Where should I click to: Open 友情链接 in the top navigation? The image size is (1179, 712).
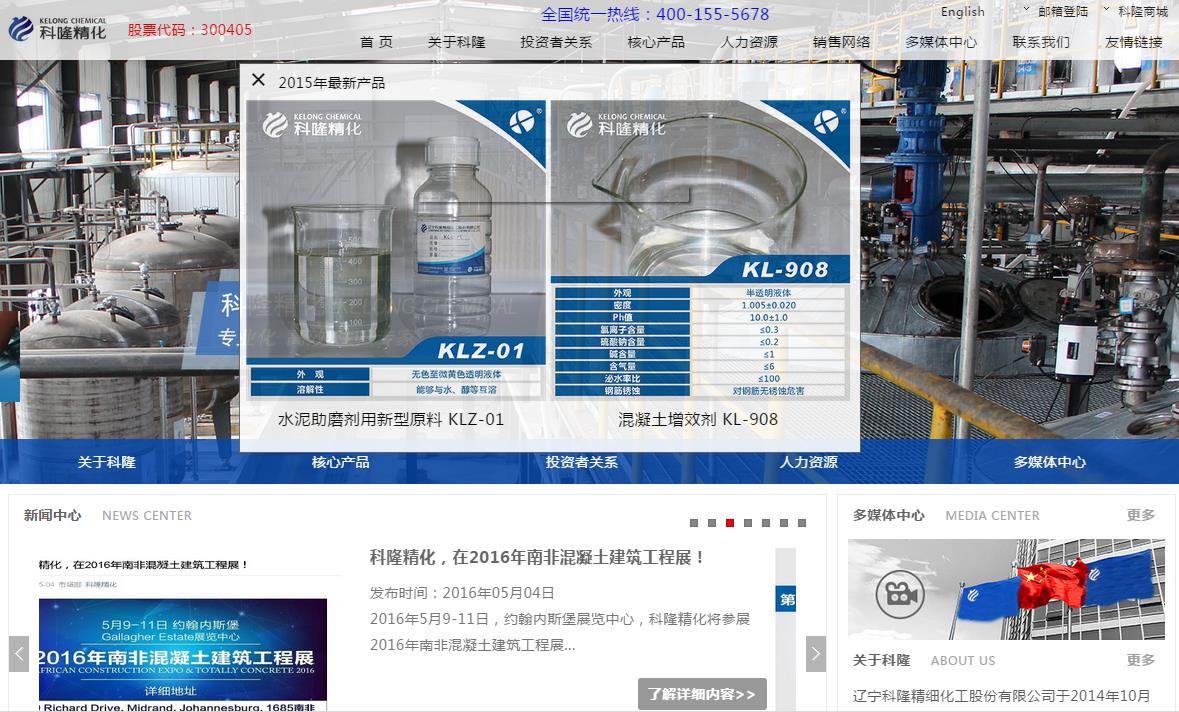1134,42
